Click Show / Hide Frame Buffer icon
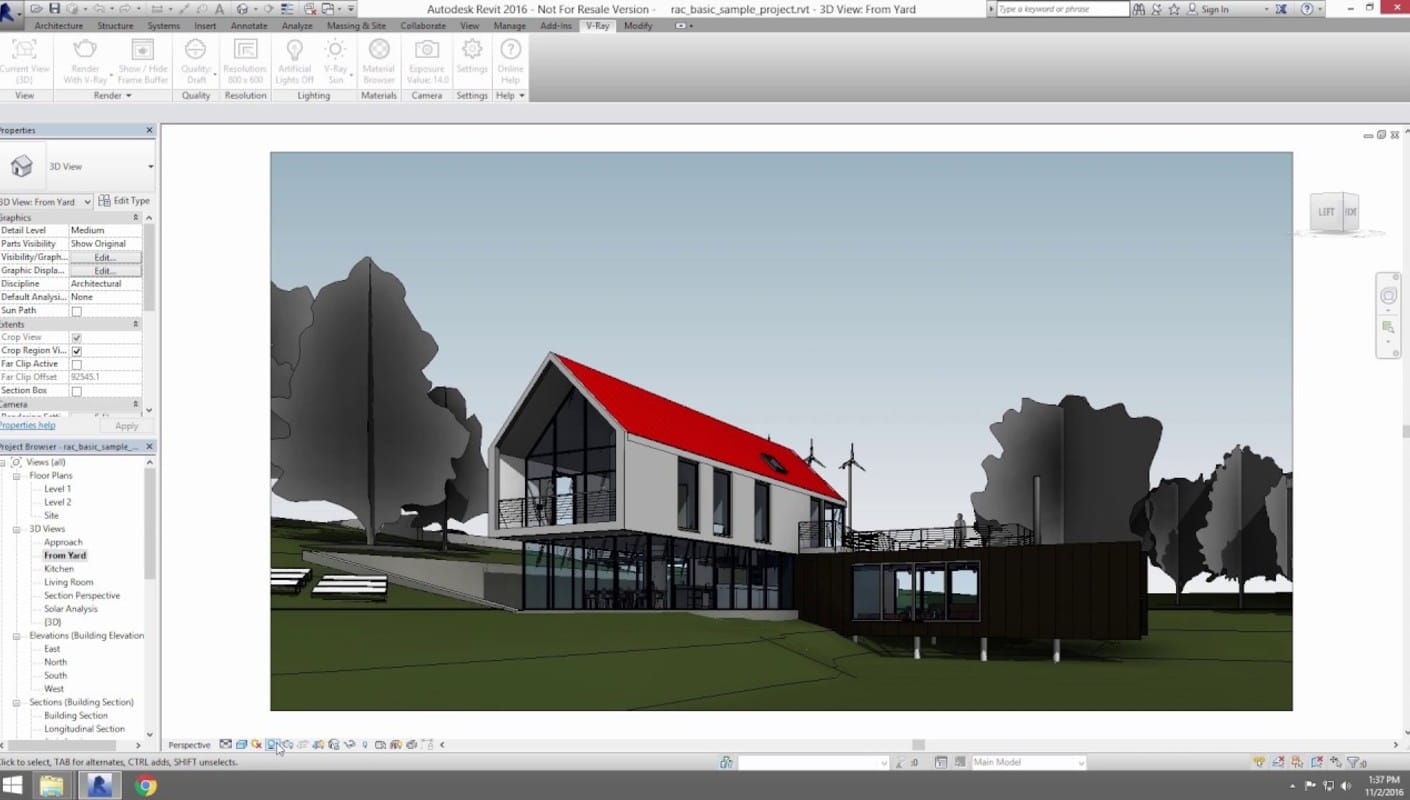1410x800 pixels. pyautogui.click(x=143, y=50)
